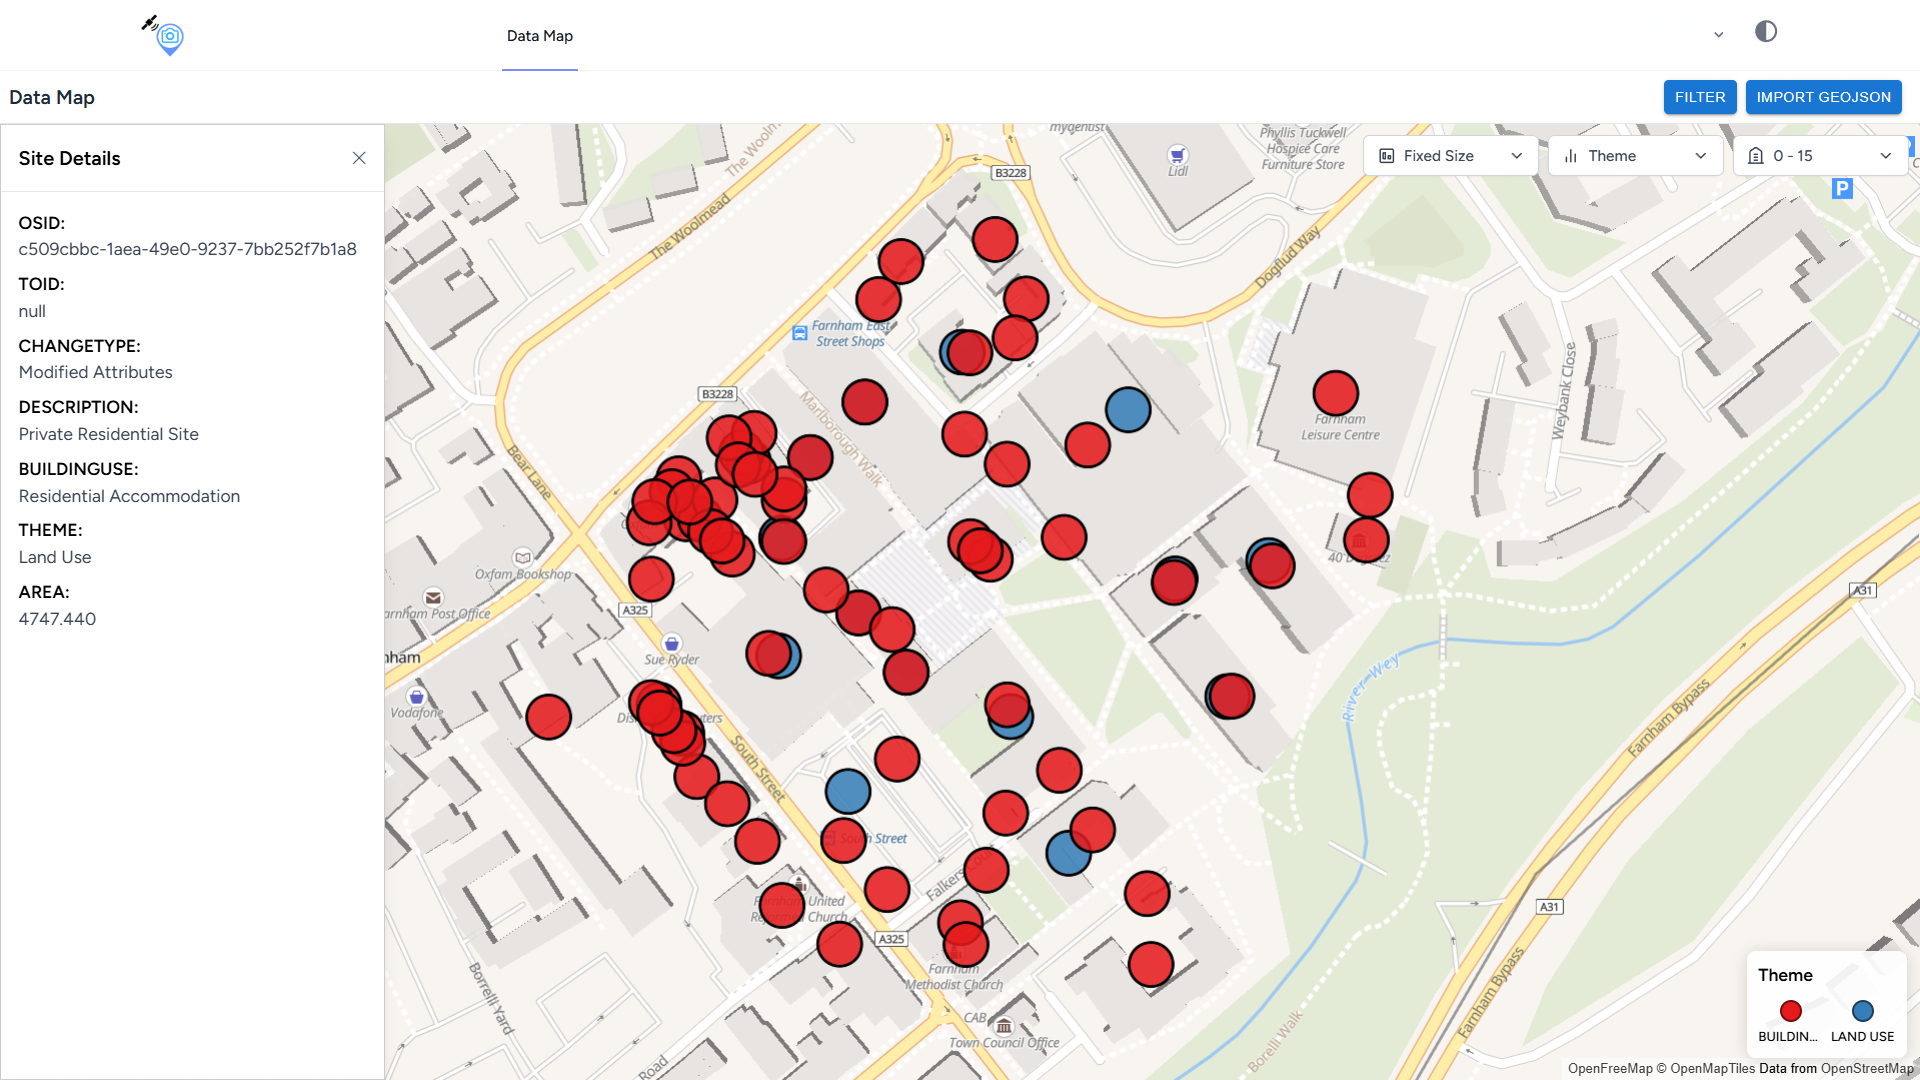Image resolution: width=1920 pixels, height=1080 pixels.
Task: Click the satellite camera app logo
Action: (166, 36)
